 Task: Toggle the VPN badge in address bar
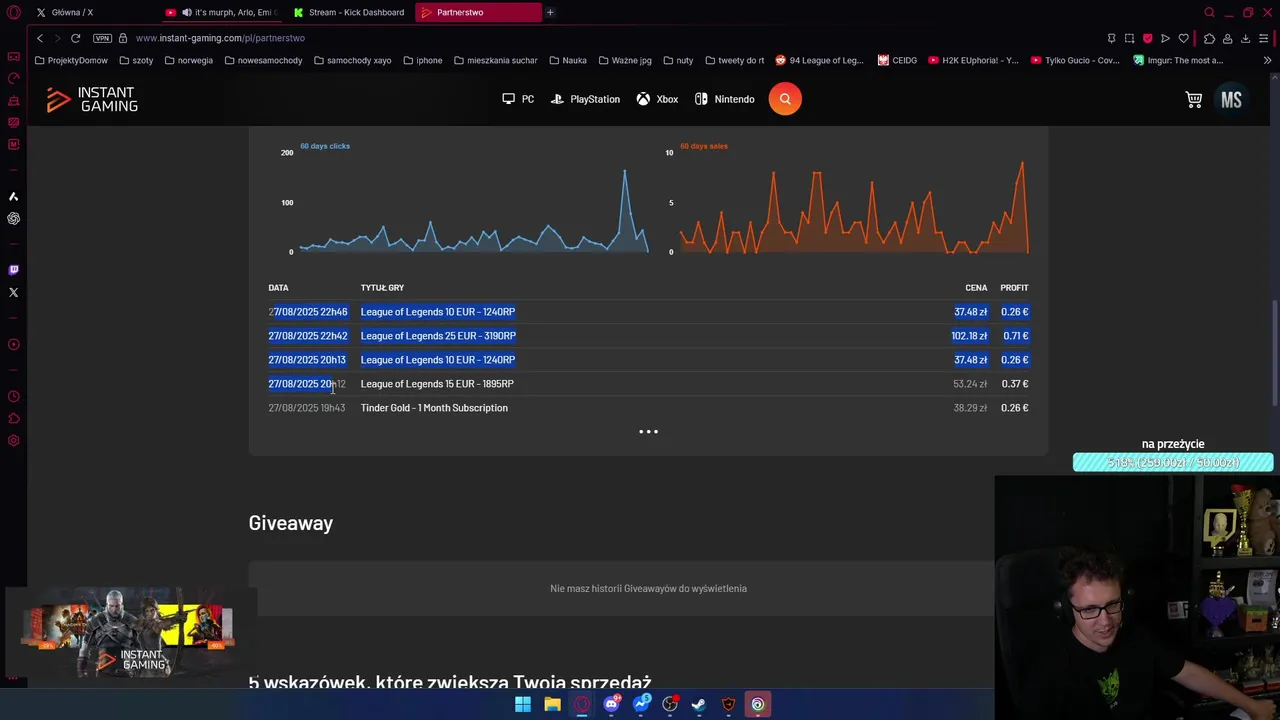102,38
